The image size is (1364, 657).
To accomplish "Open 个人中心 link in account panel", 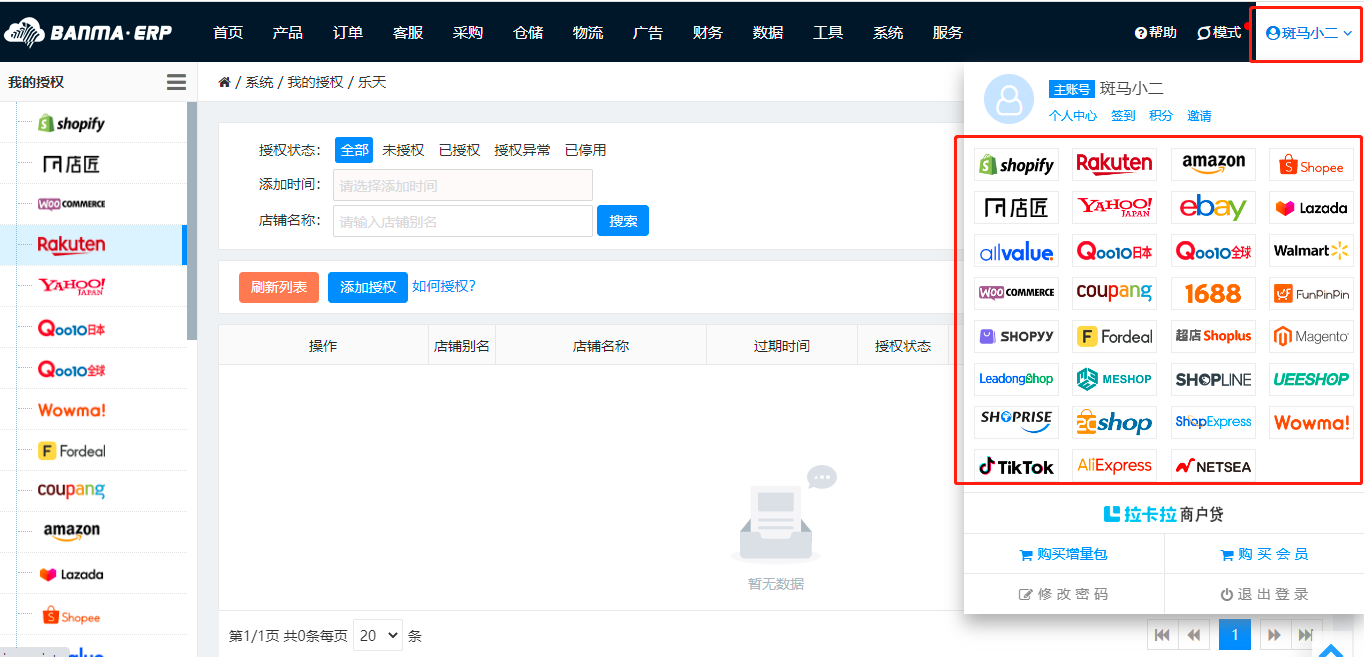I will [1073, 116].
